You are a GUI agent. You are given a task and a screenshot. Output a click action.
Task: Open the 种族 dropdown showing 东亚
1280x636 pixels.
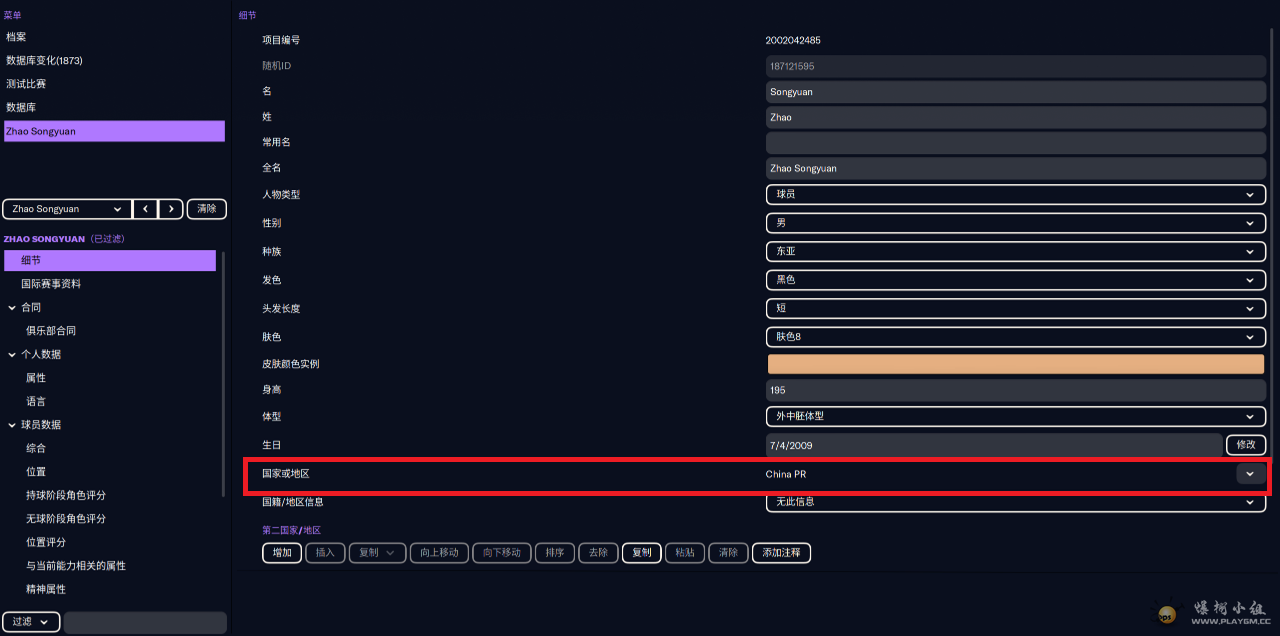1016,252
